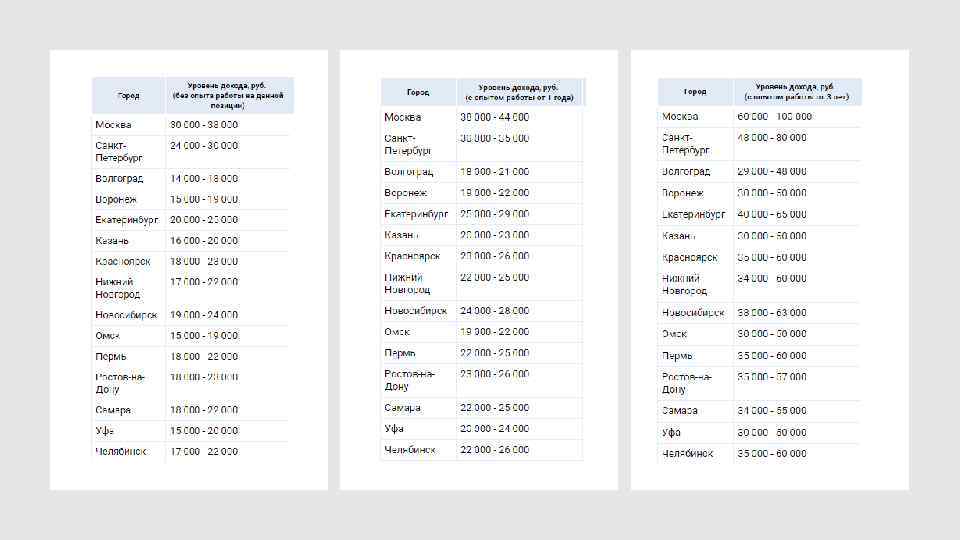
Task: Click the 20 000 - 24 000 Уфа salary
Action: (494, 428)
